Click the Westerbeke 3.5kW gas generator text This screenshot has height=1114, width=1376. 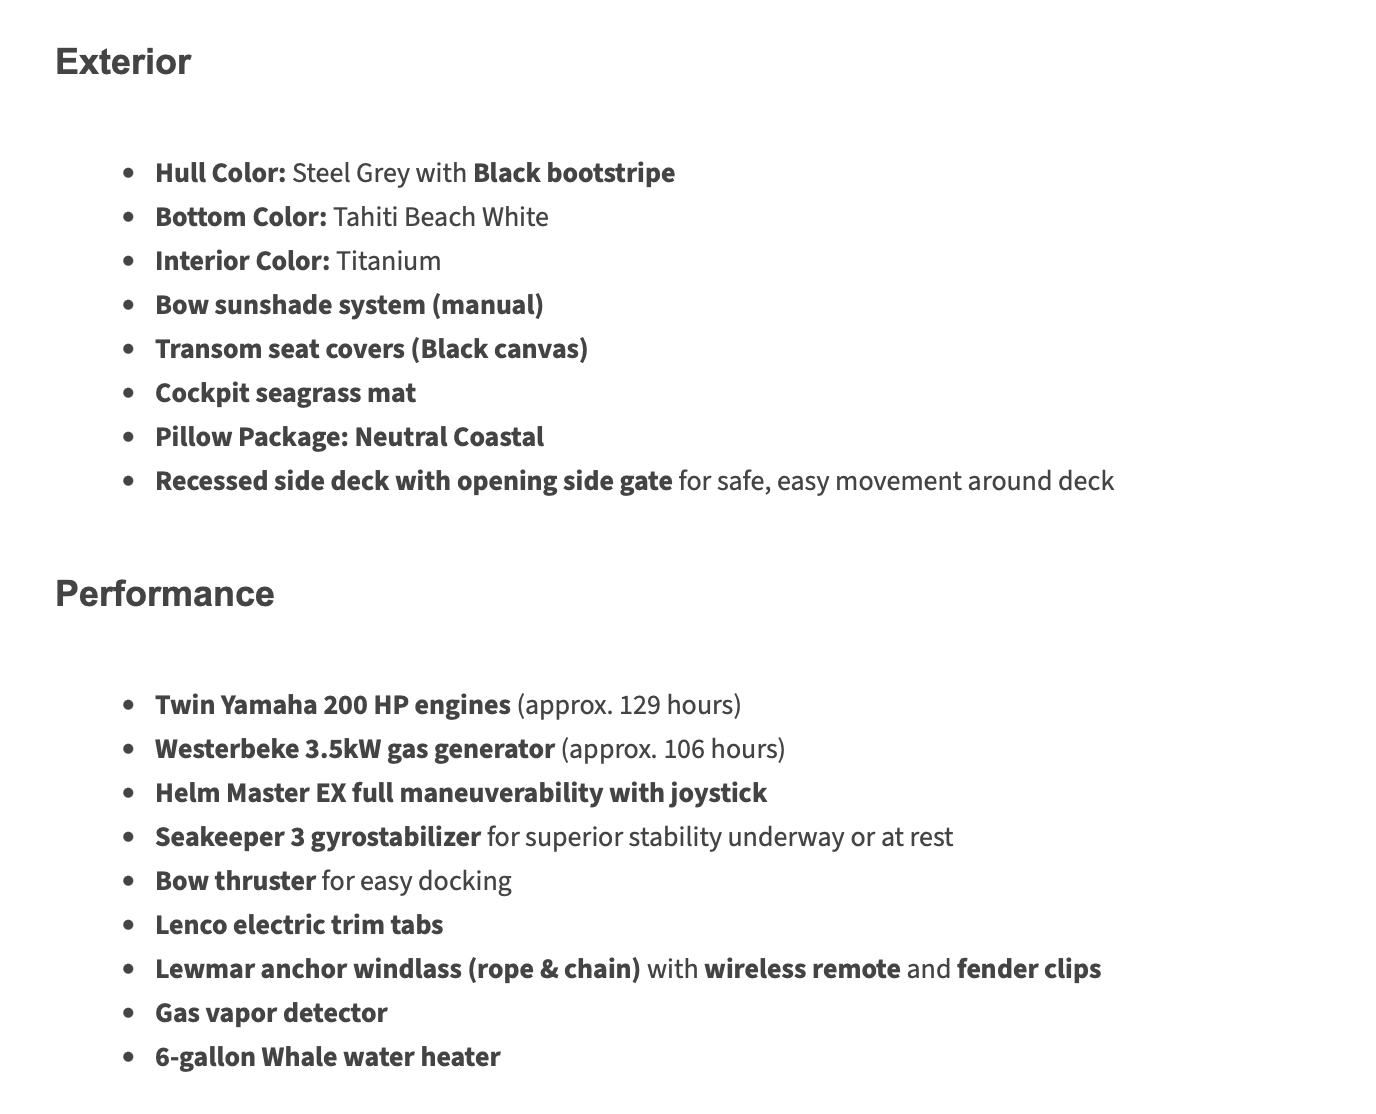point(354,749)
